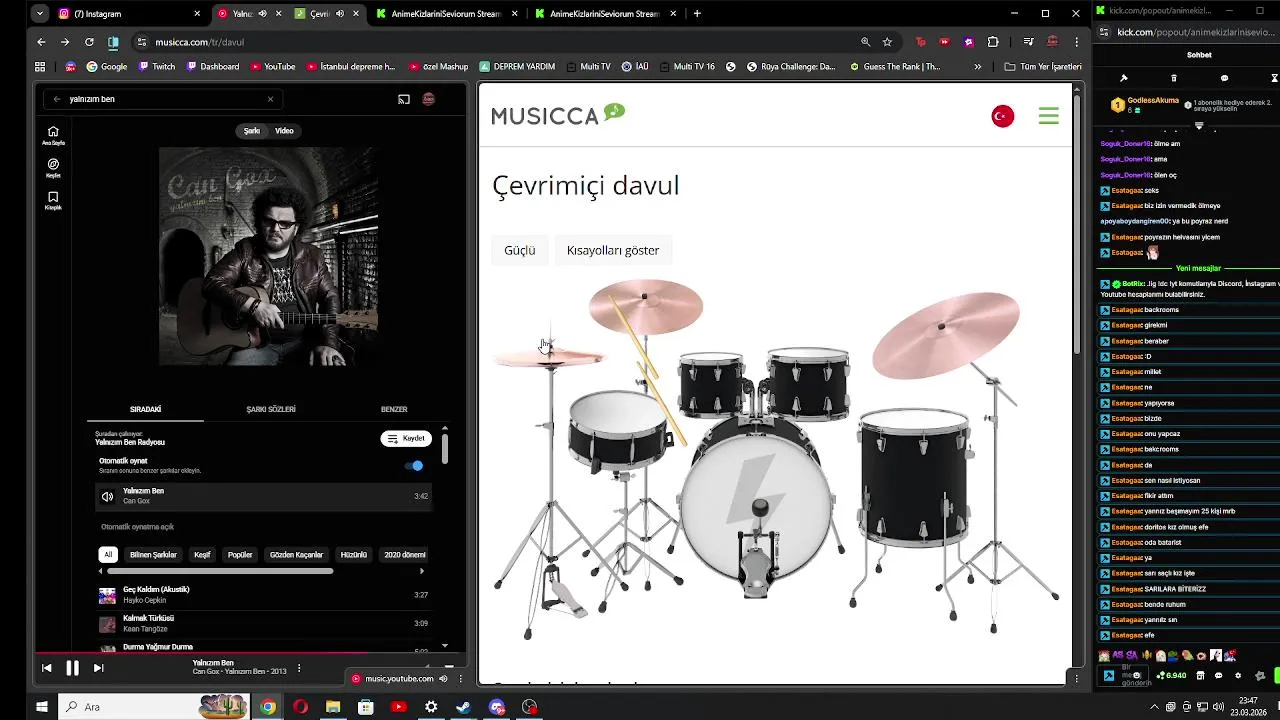Switch to Video mode
This screenshot has width=1280, height=720.
(284, 131)
